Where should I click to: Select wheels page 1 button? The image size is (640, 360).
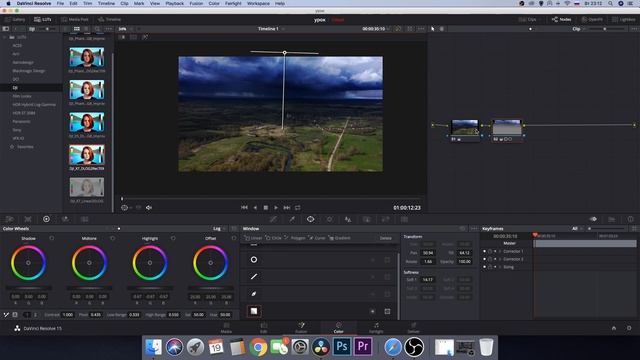(27, 315)
